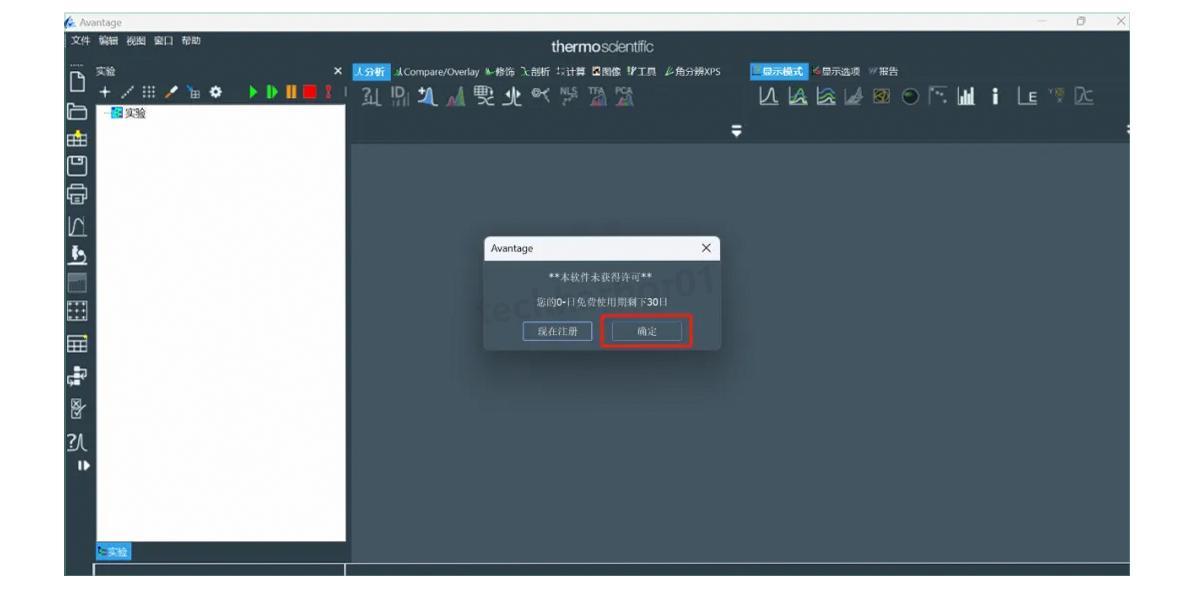Click the 现在注册 register button

[557, 331]
